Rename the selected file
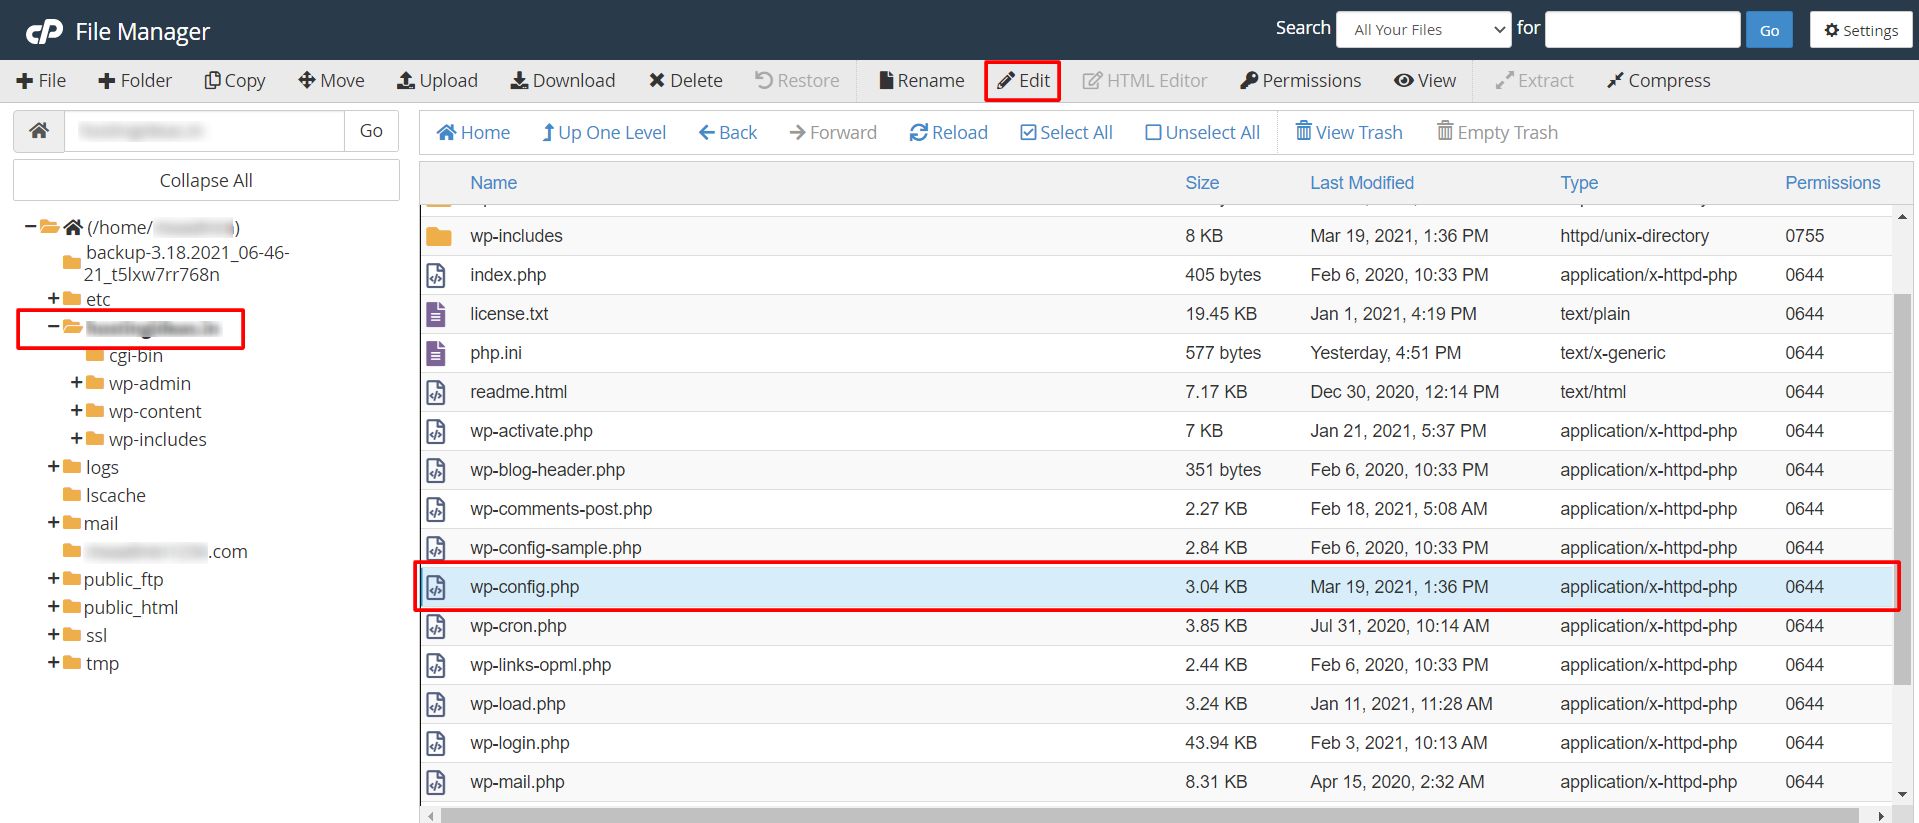The width and height of the screenshot is (1919, 823). (x=921, y=81)
